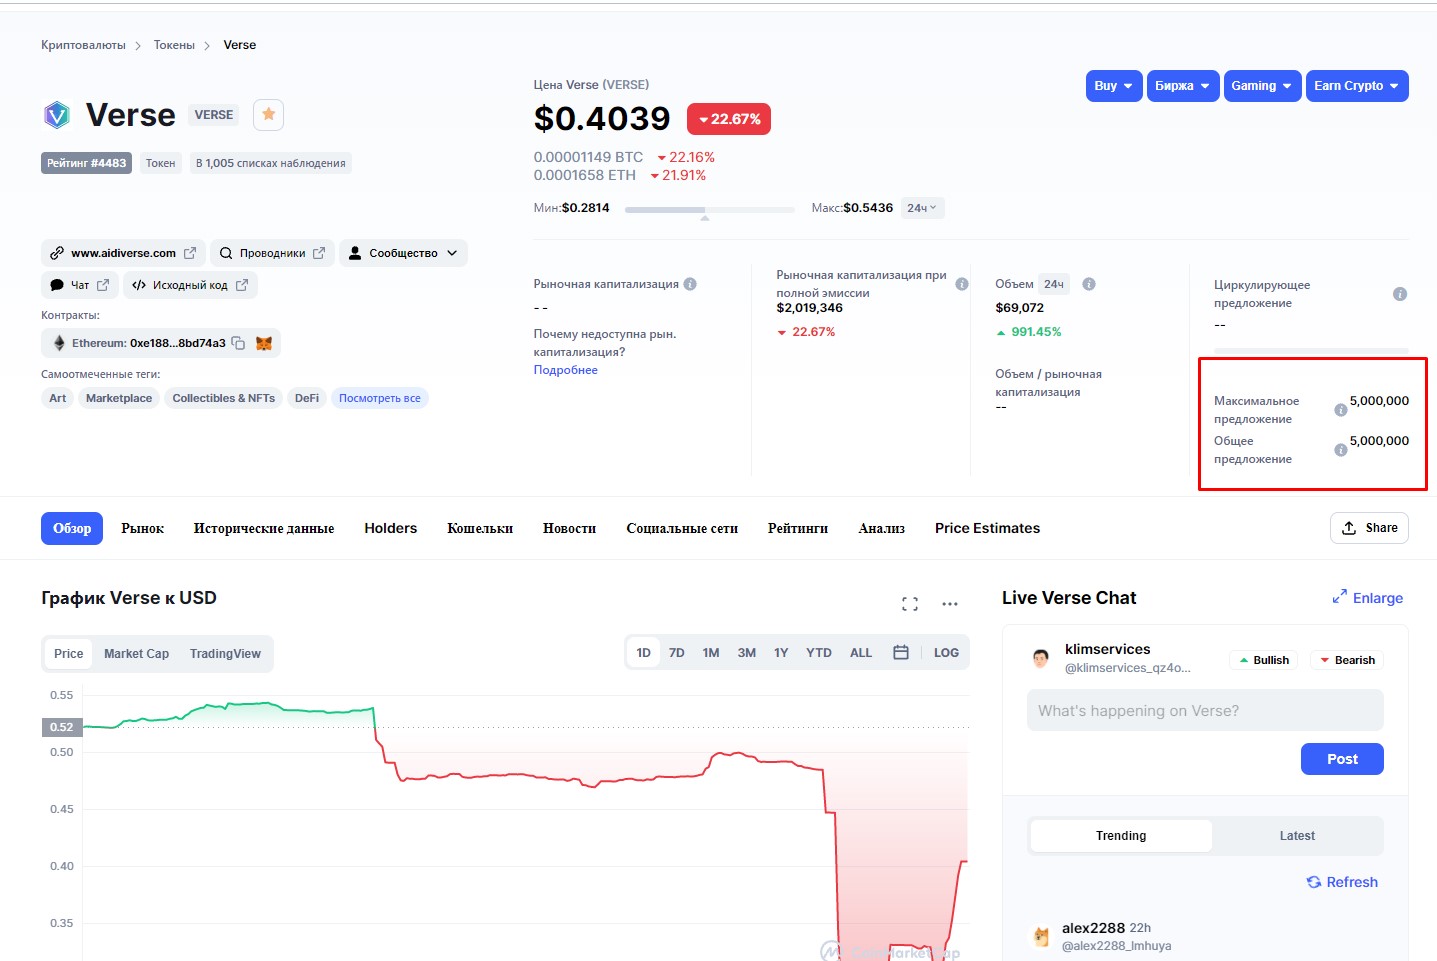Open the Социальные сети tab

coord(682,528)
